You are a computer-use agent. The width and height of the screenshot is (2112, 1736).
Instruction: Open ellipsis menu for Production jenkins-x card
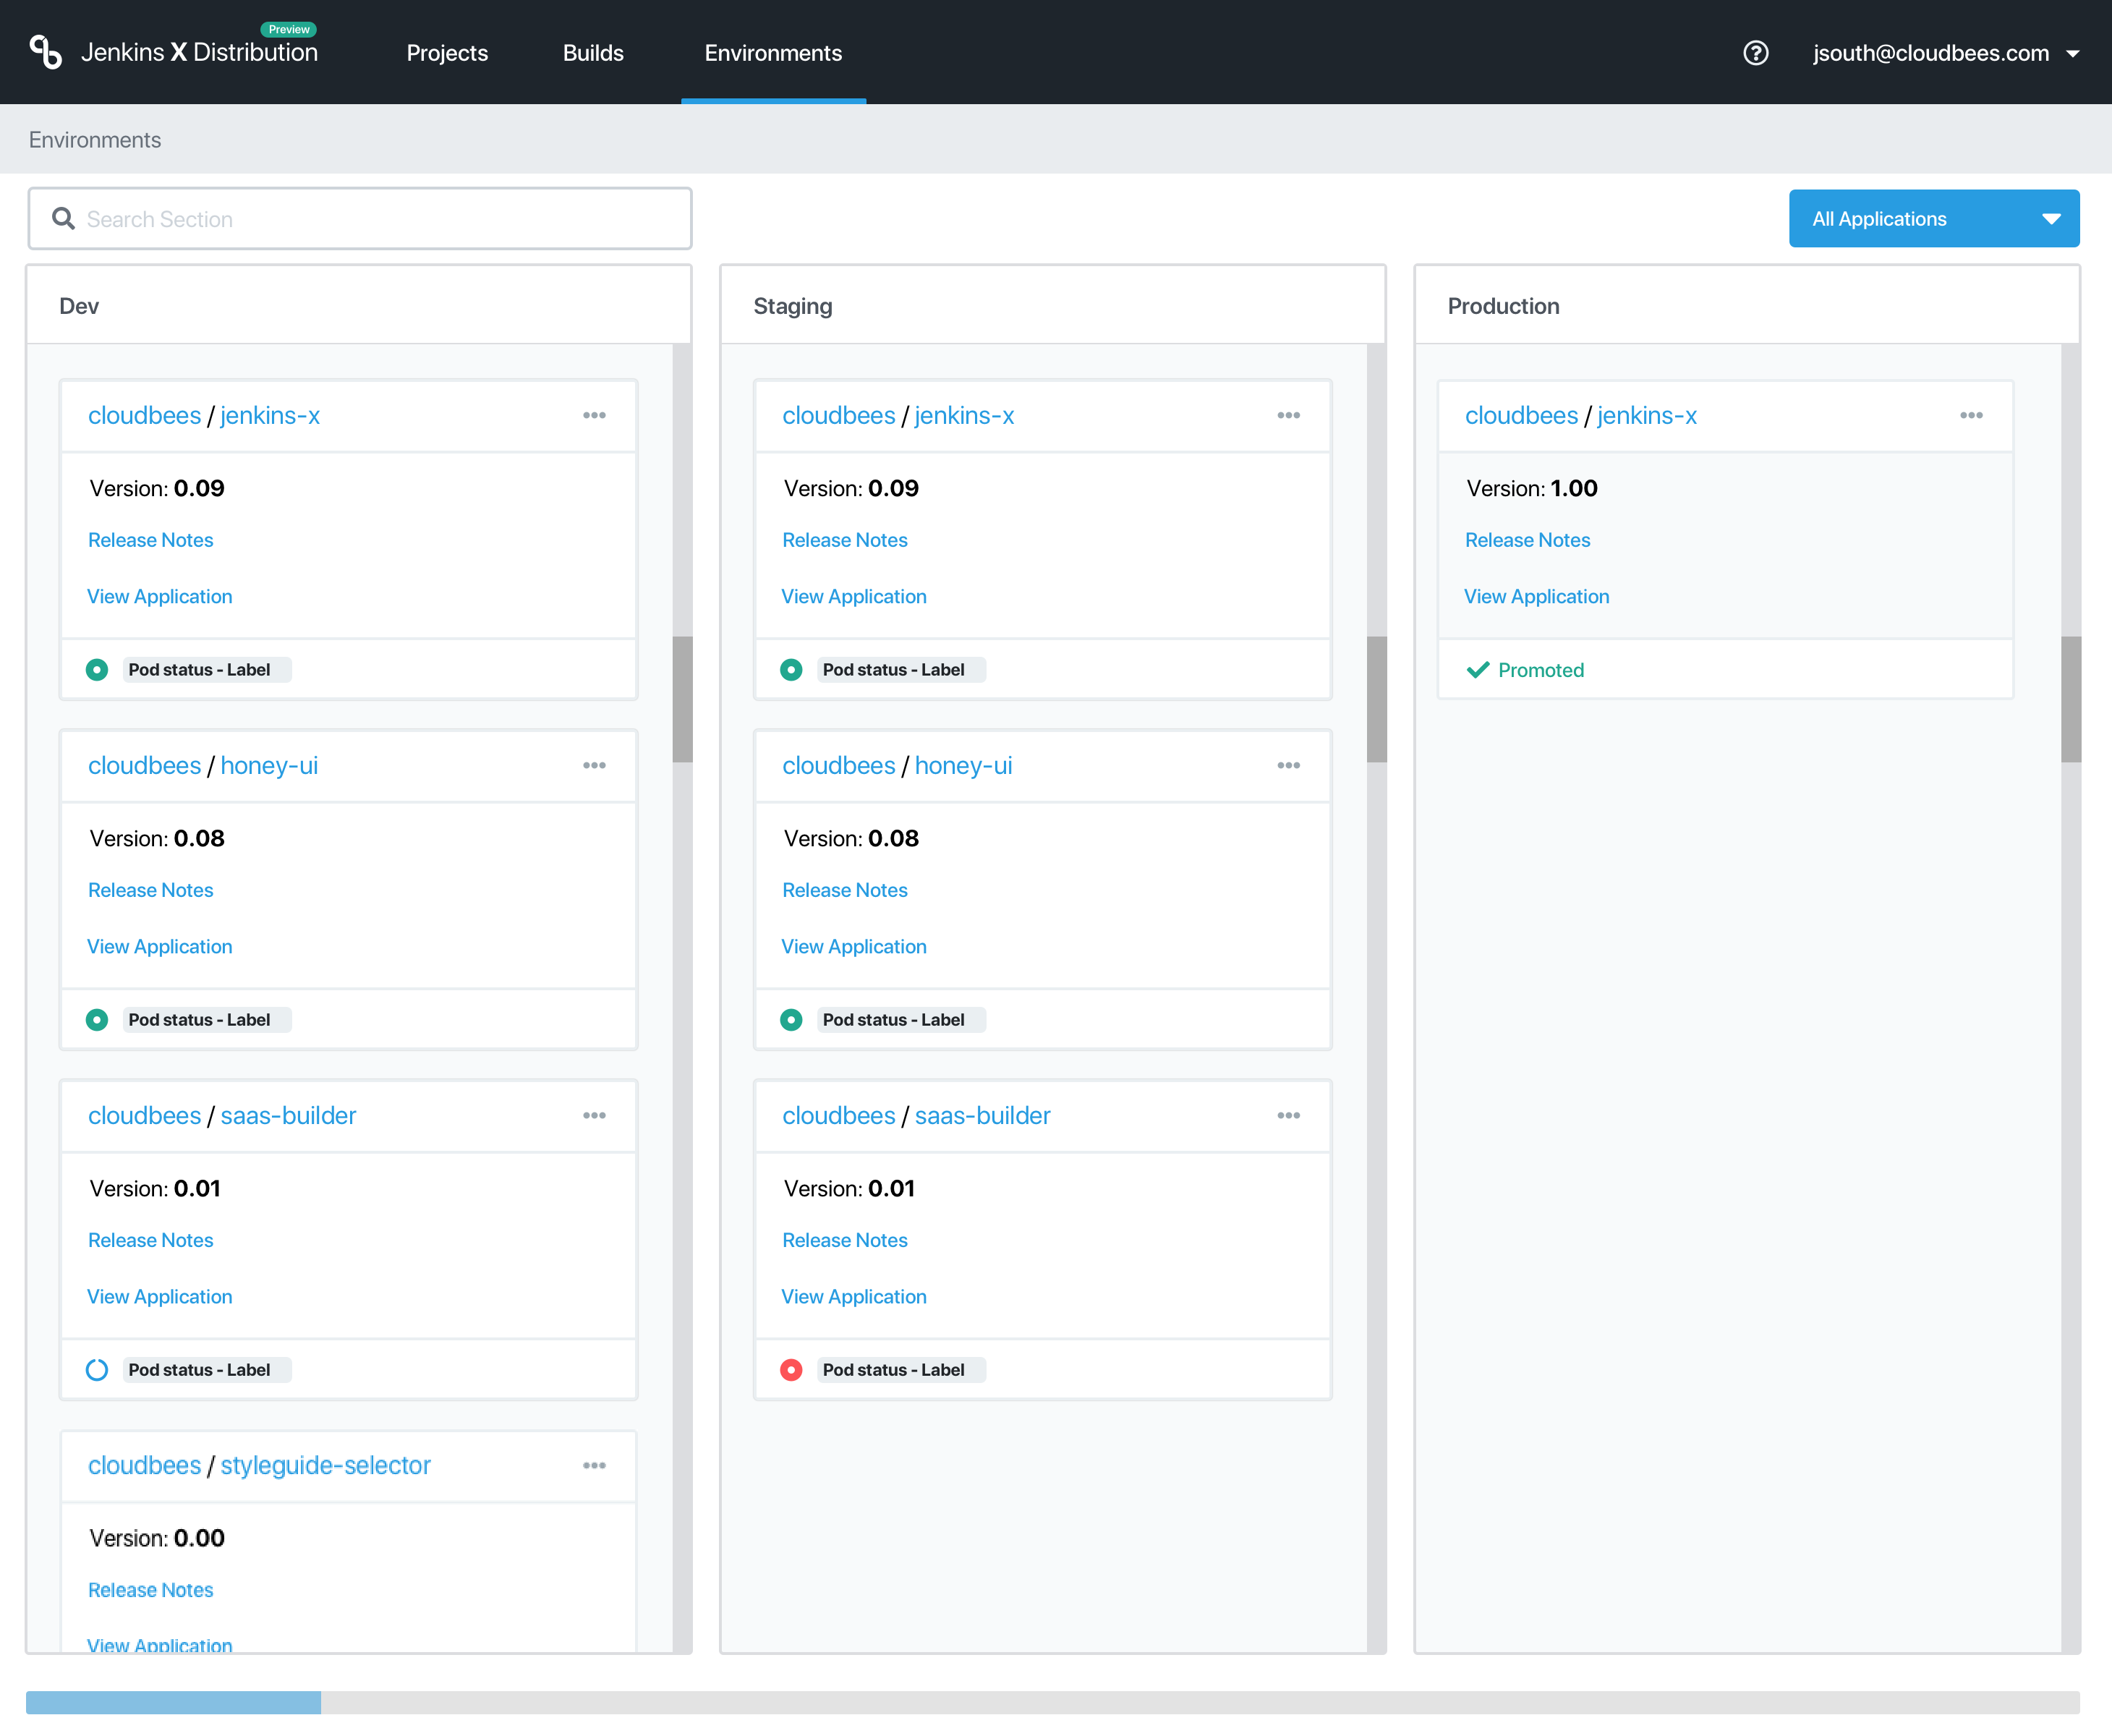pos(1971,415)
